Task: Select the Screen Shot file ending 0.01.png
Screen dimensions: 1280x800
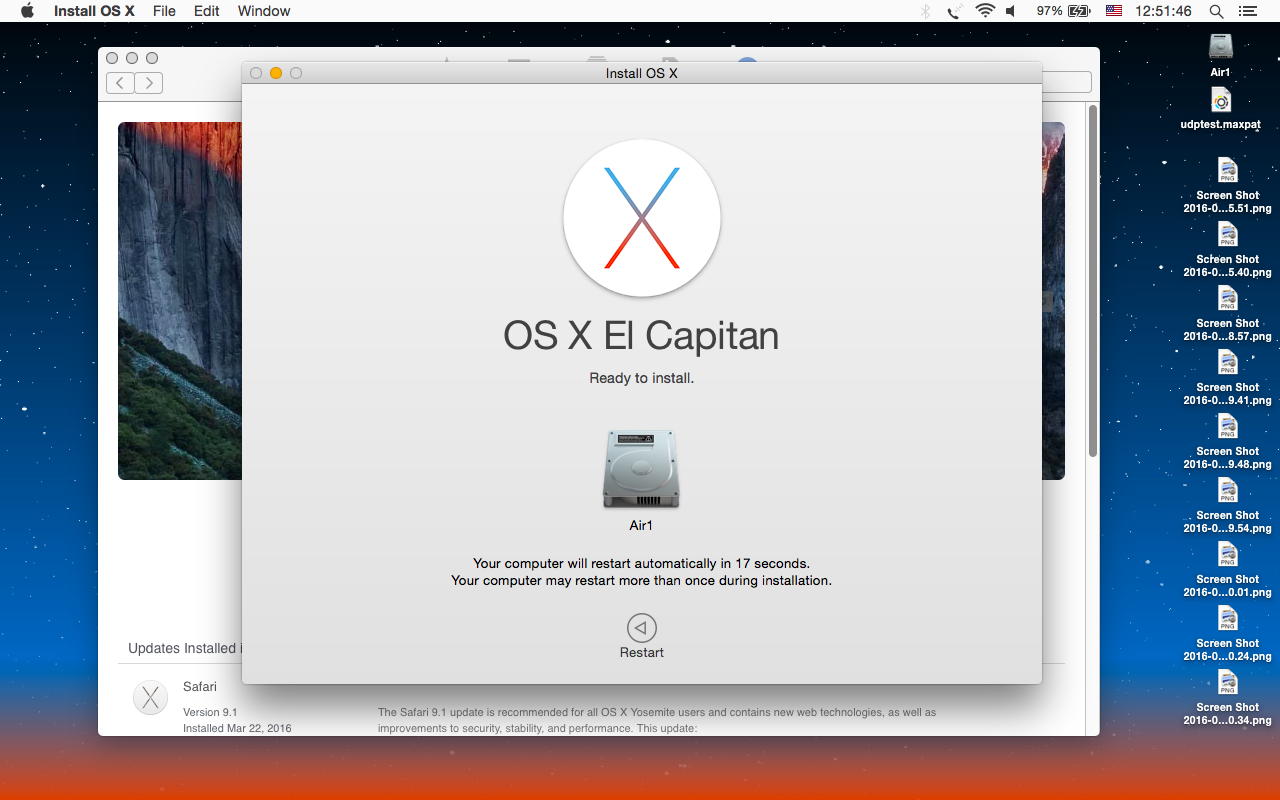Action: click(1227, 556)
